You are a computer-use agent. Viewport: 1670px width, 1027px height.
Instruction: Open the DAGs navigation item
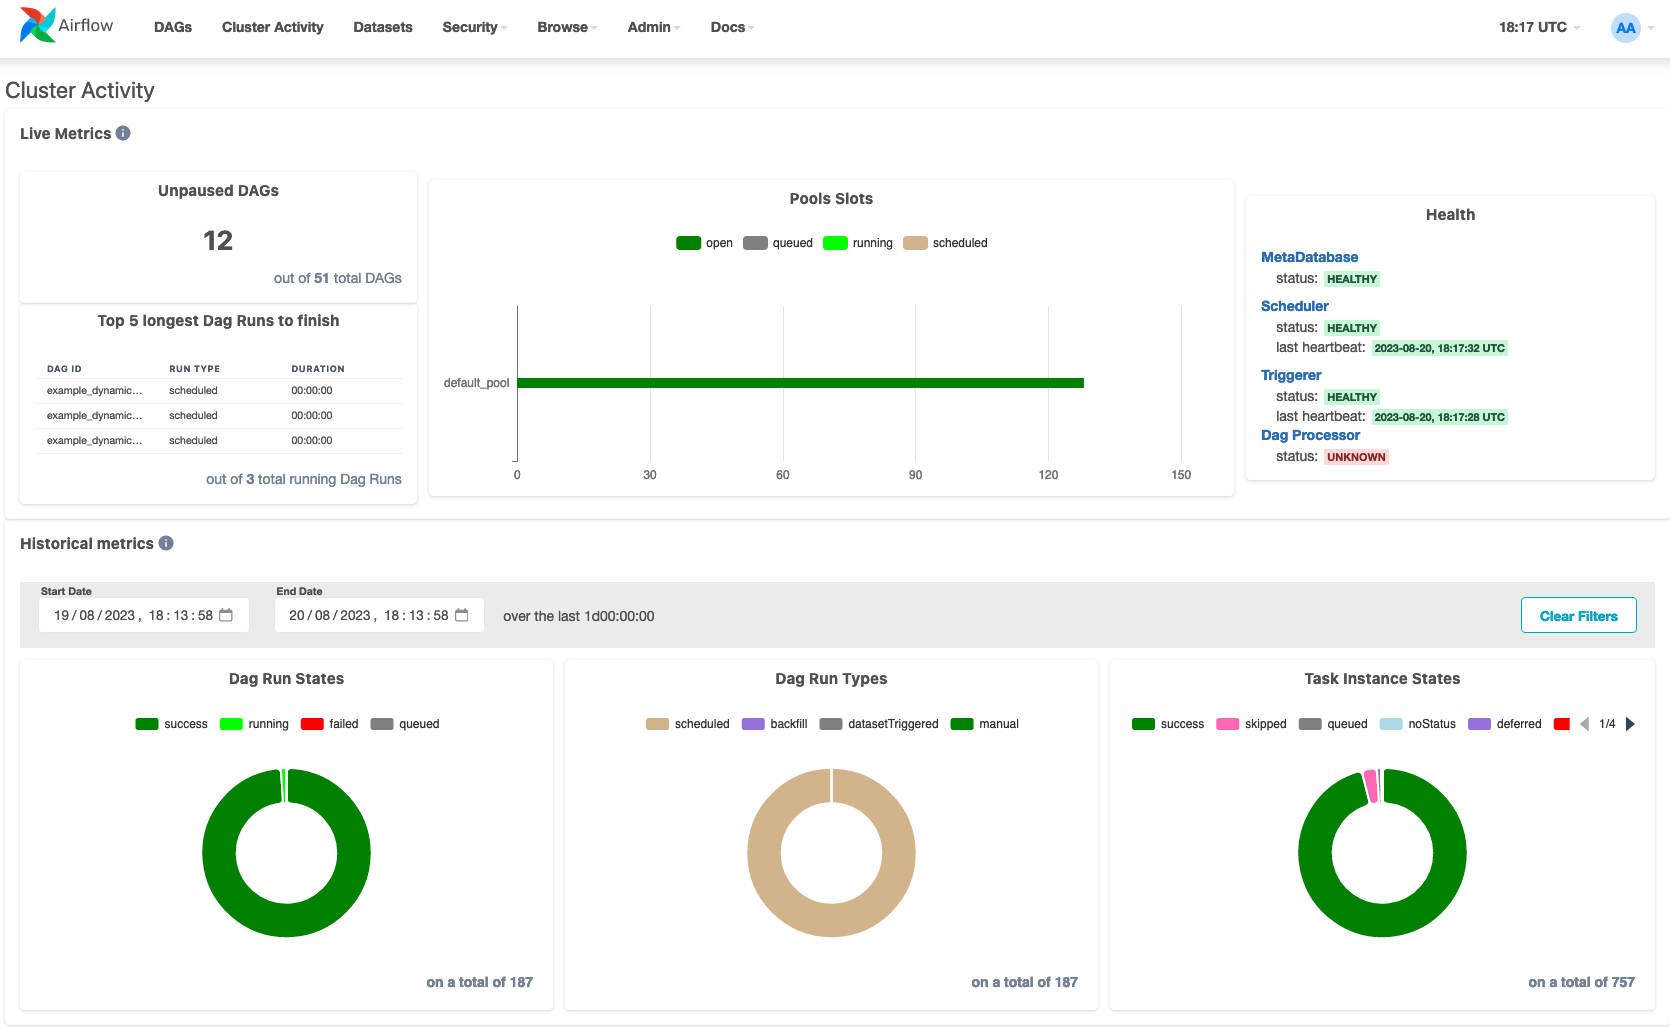tap(173, 27)
